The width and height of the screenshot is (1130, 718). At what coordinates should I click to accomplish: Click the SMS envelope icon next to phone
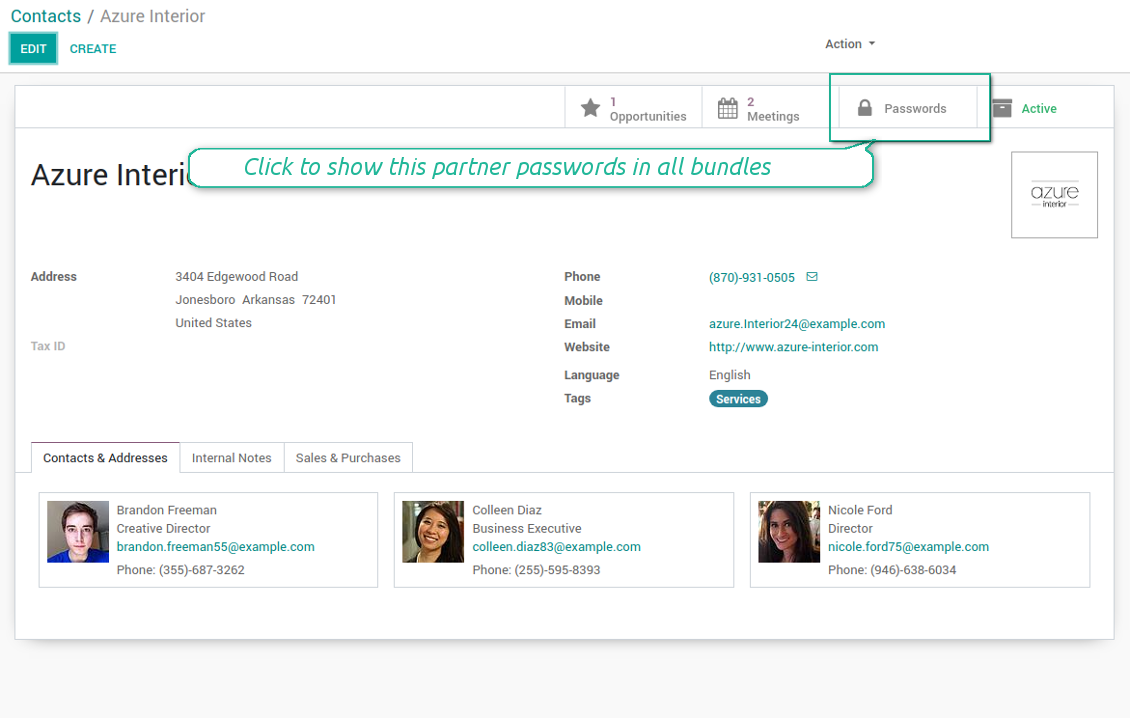812,277
